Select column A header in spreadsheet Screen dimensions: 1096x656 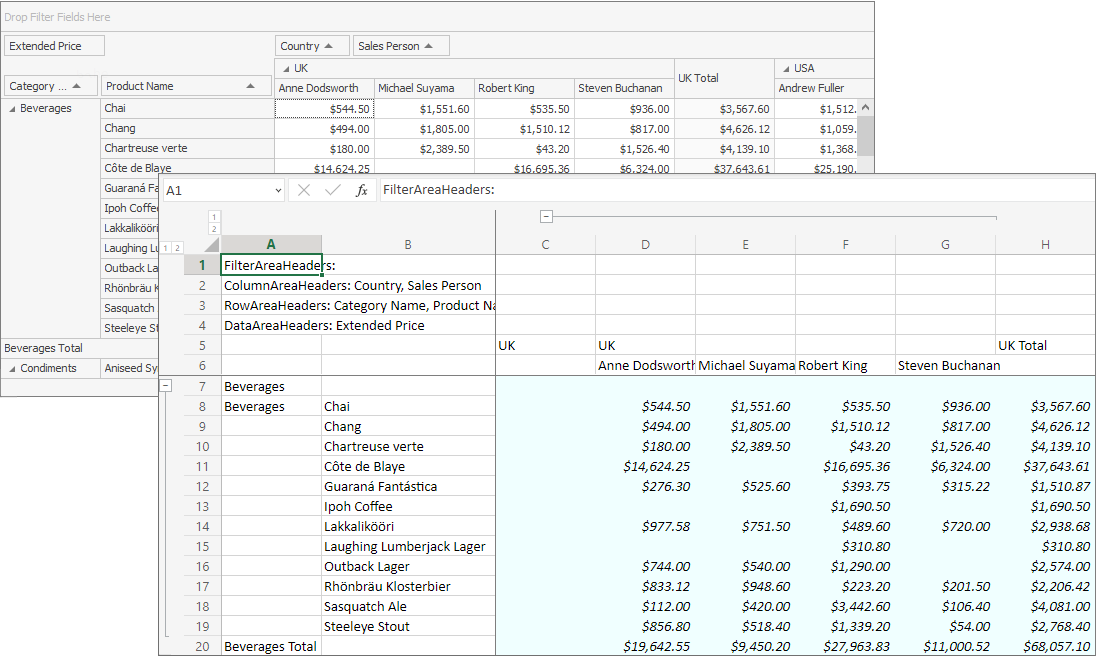271,245
